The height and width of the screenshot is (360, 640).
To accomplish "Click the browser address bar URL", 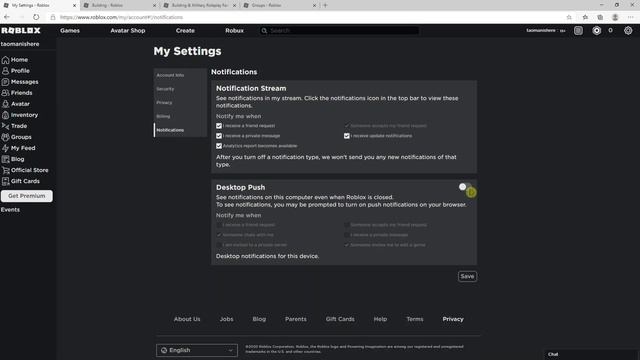I will (122, 17).
